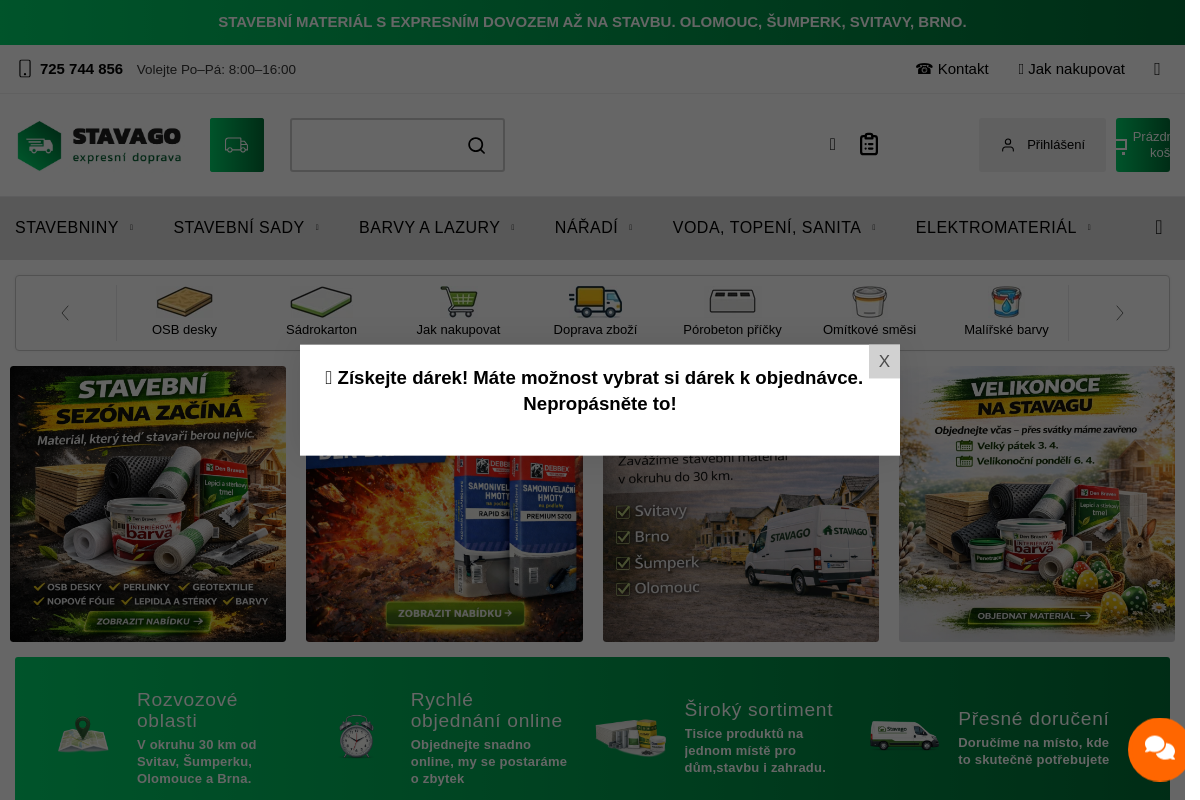Open the Sádrokarton category icon
Viewport: 1200px width, 800px height.
click(321, 302)
